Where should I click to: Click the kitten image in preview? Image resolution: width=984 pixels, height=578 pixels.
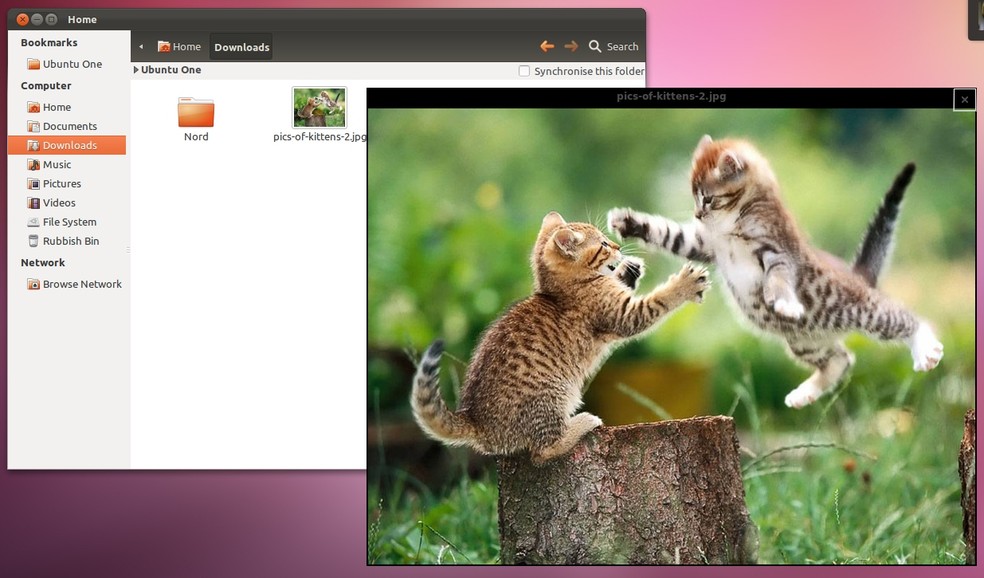pos(671,336)
